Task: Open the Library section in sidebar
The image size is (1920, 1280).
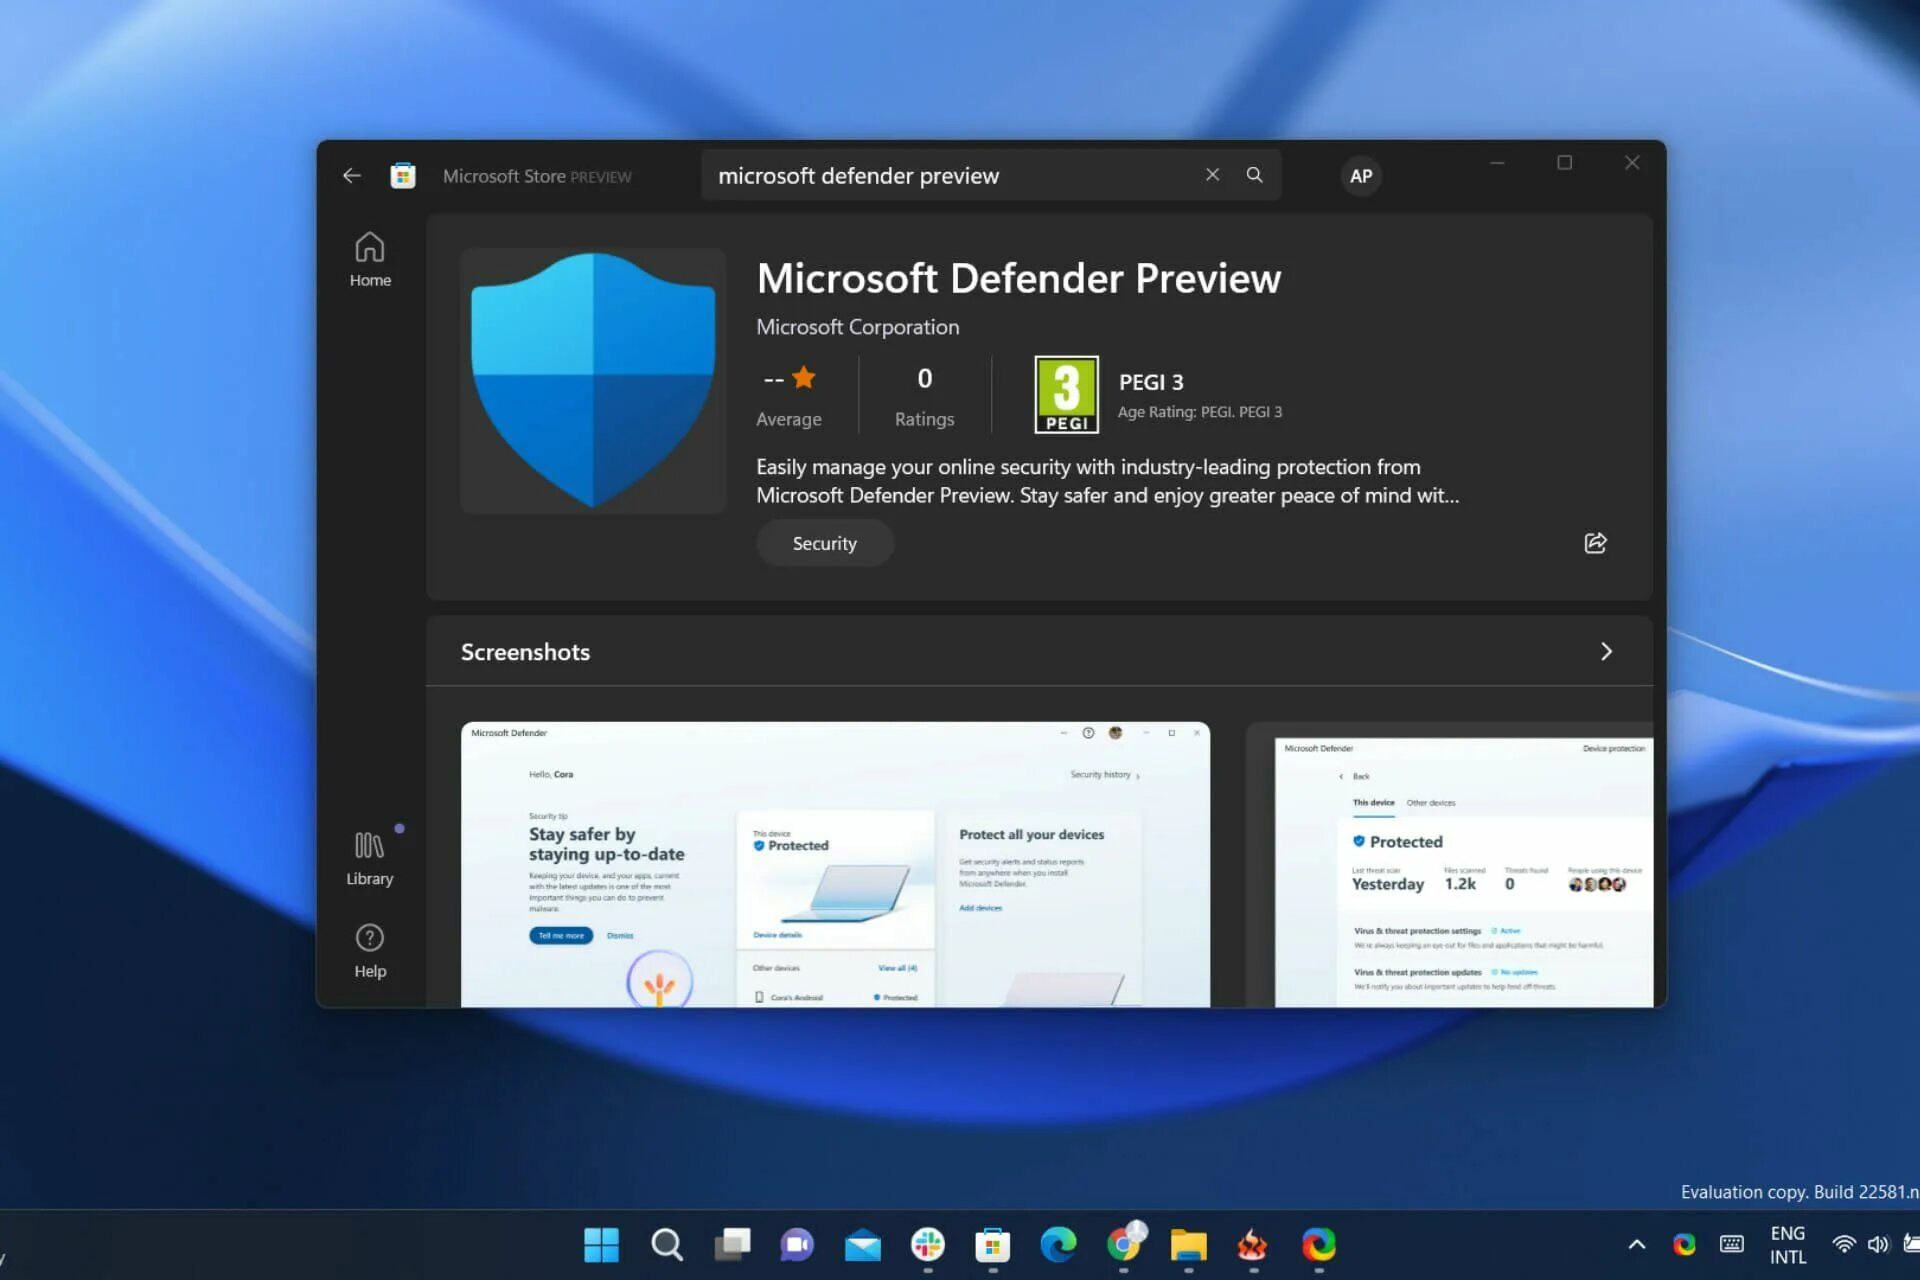Action: tap(369, 856)
